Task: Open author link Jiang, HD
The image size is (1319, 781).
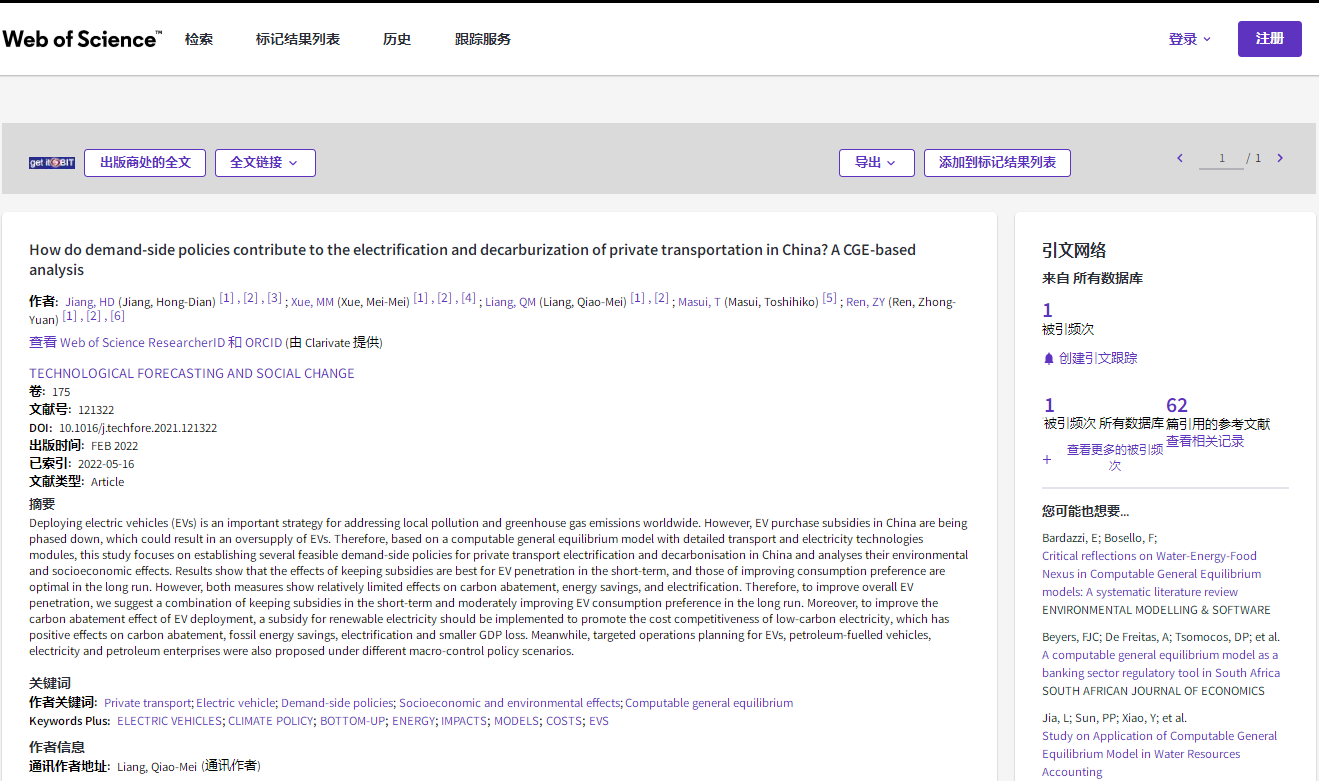Action: (90, 302)
